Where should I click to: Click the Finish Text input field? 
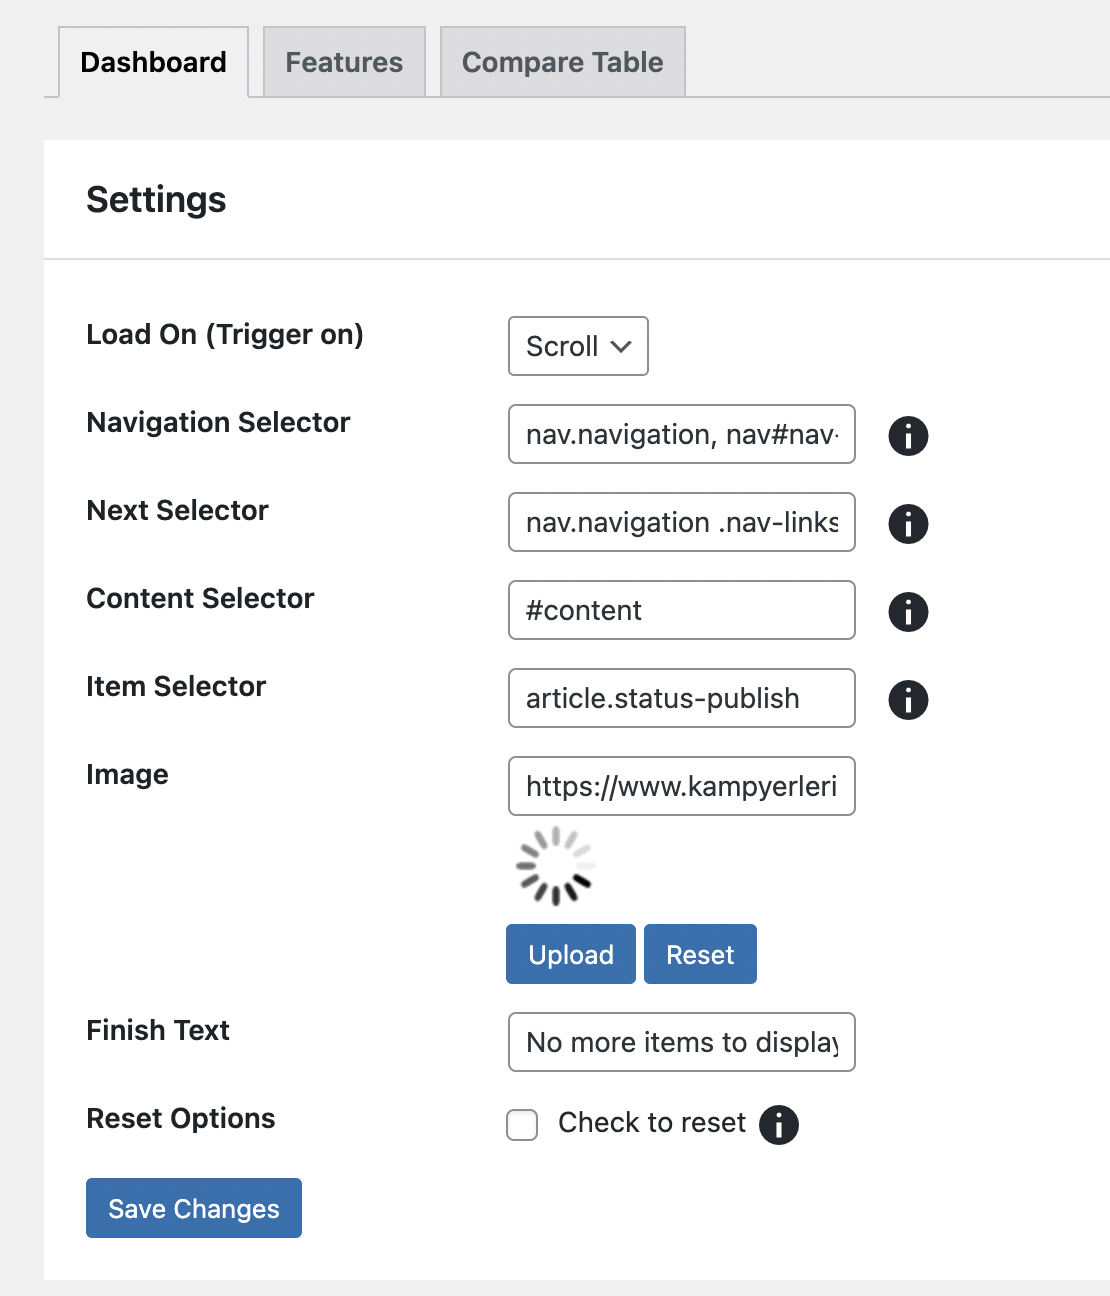(682, 1042)
